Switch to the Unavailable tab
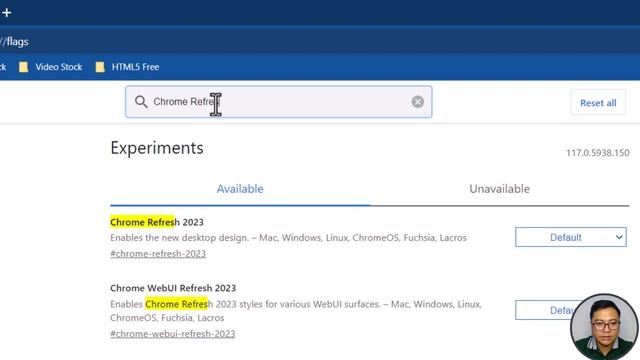Screen dimensions: 640x360 (499, 189)
